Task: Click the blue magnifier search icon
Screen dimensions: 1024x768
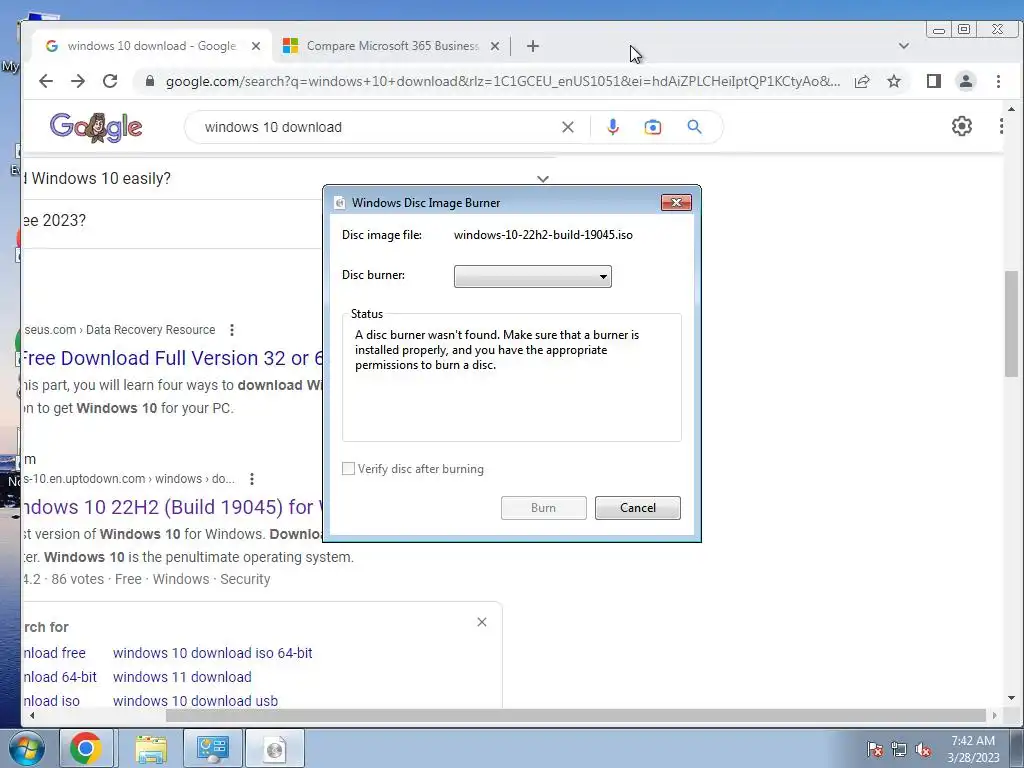Action: [x=694, y=127]
